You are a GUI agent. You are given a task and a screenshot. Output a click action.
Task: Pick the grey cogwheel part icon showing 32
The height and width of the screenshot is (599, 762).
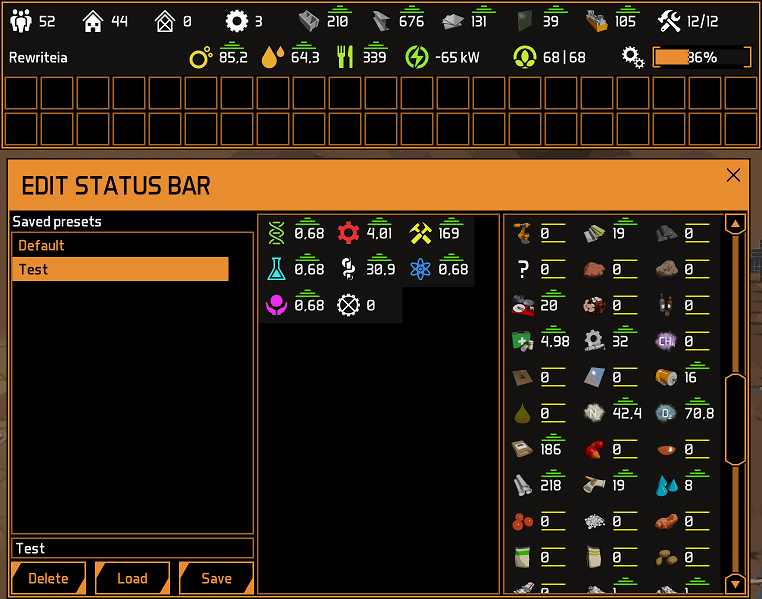coord(594,341)
